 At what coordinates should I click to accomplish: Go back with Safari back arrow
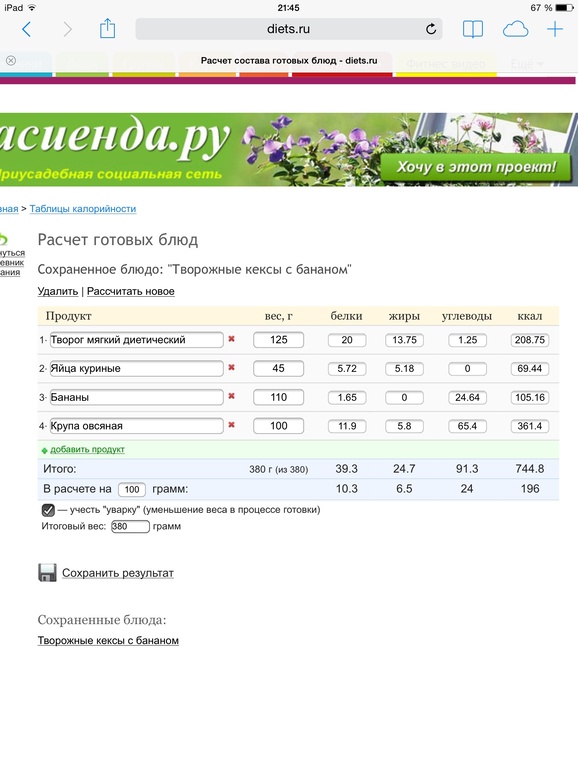click(x=27, y=29)
